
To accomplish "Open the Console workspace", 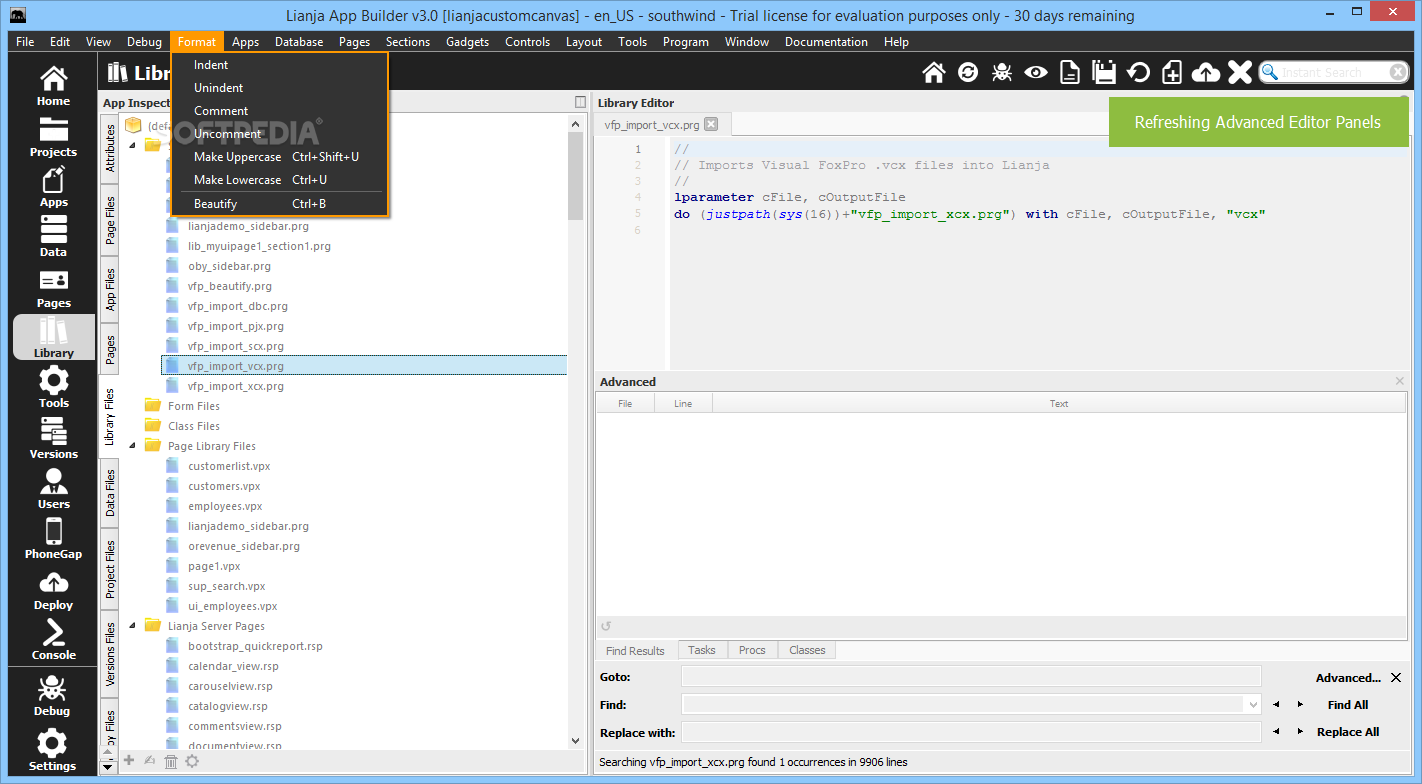I will click(x=53, y=640).
